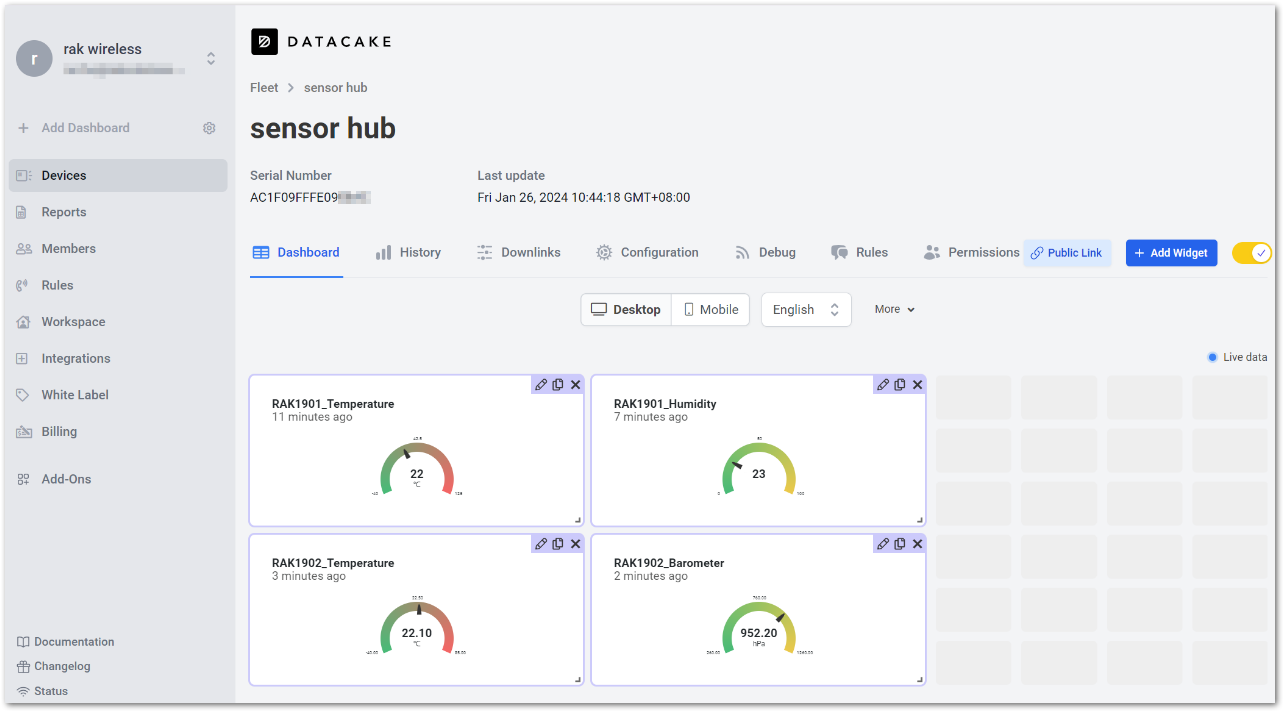Click the serial number AC1F09FFFE09 value
Image resolution: width=1284 pixels, height=712 pixels.
click(x=310, y=198)
